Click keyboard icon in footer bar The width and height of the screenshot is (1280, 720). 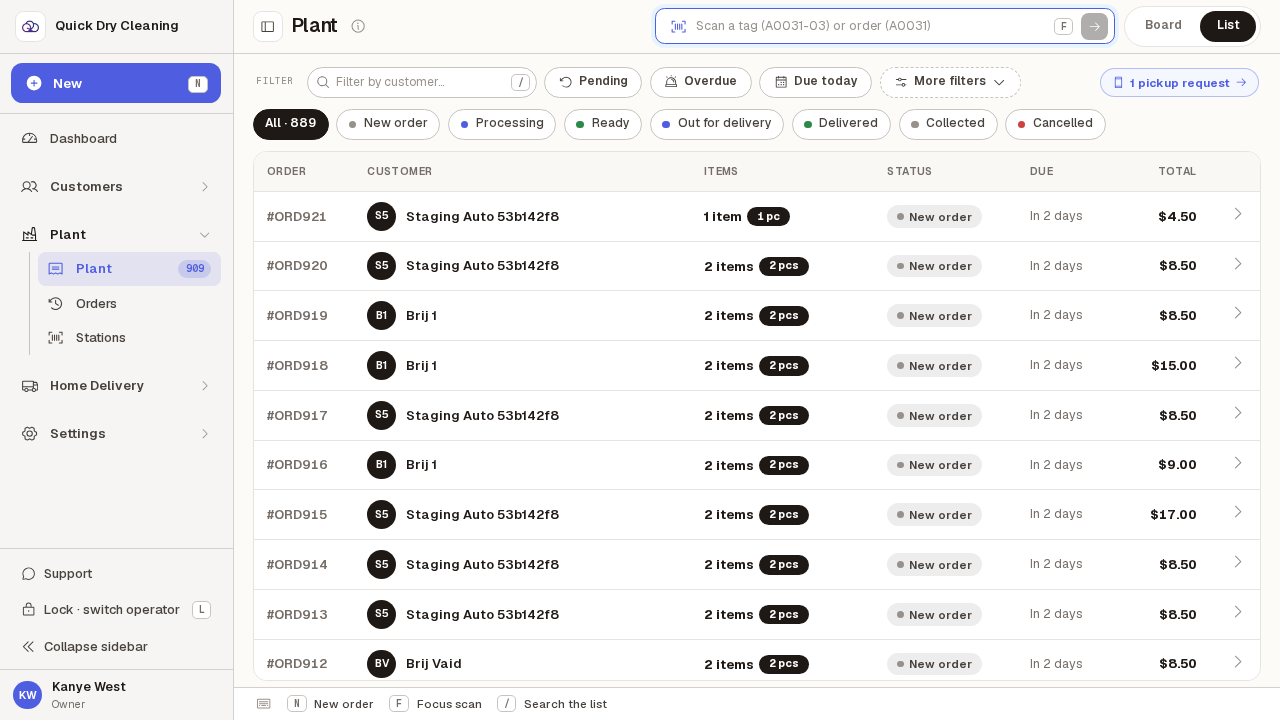(x=264, y=704)
